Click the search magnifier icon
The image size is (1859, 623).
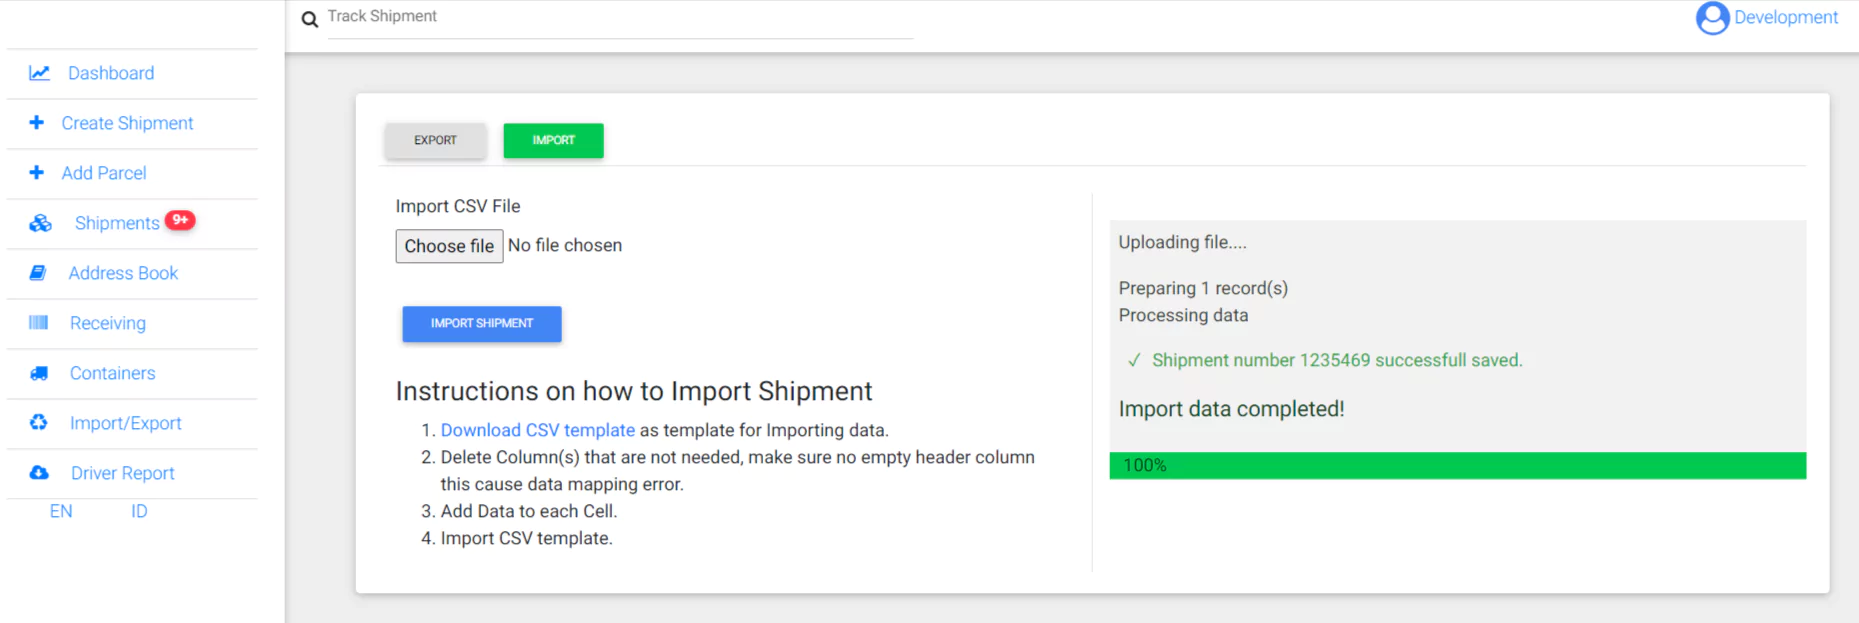coord(310,19)
